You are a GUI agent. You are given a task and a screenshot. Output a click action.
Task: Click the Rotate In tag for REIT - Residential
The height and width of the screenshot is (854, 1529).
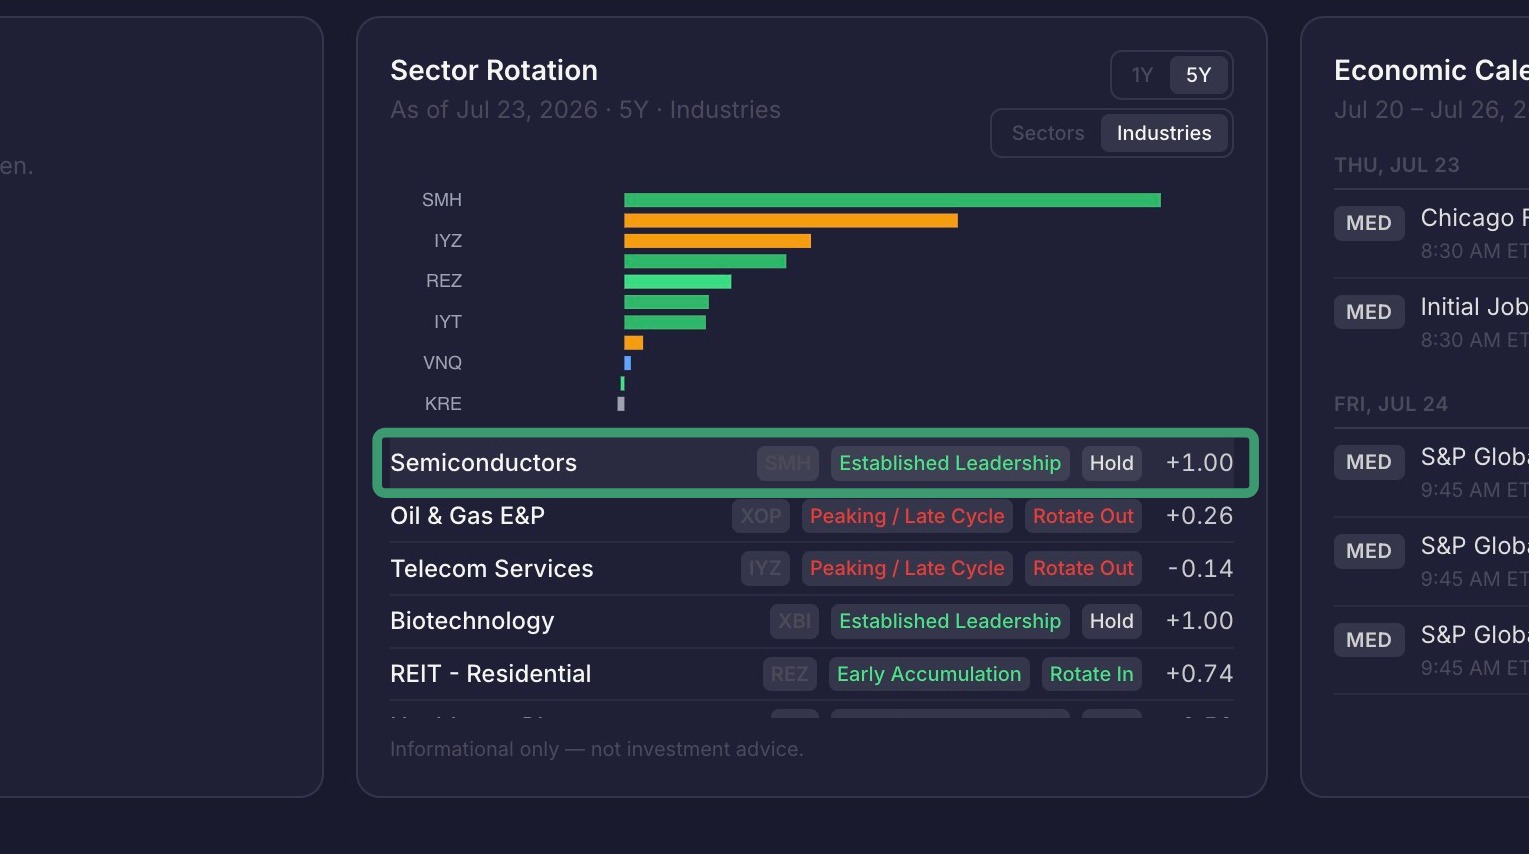pos(1091,674)
